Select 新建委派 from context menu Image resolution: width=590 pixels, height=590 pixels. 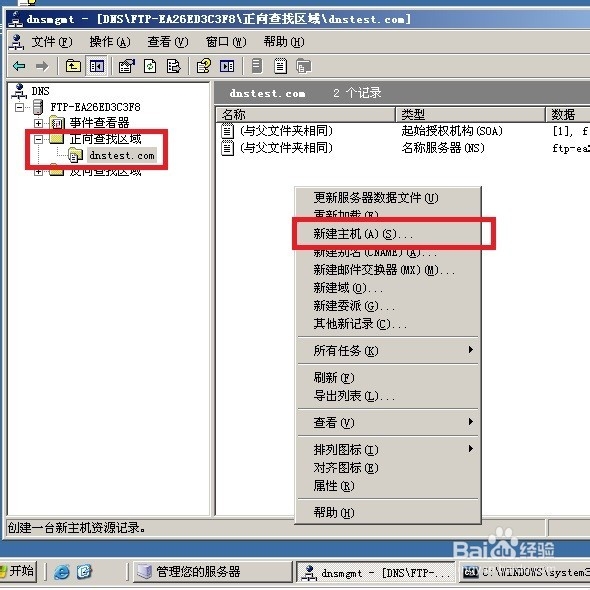tap(388, 306)
